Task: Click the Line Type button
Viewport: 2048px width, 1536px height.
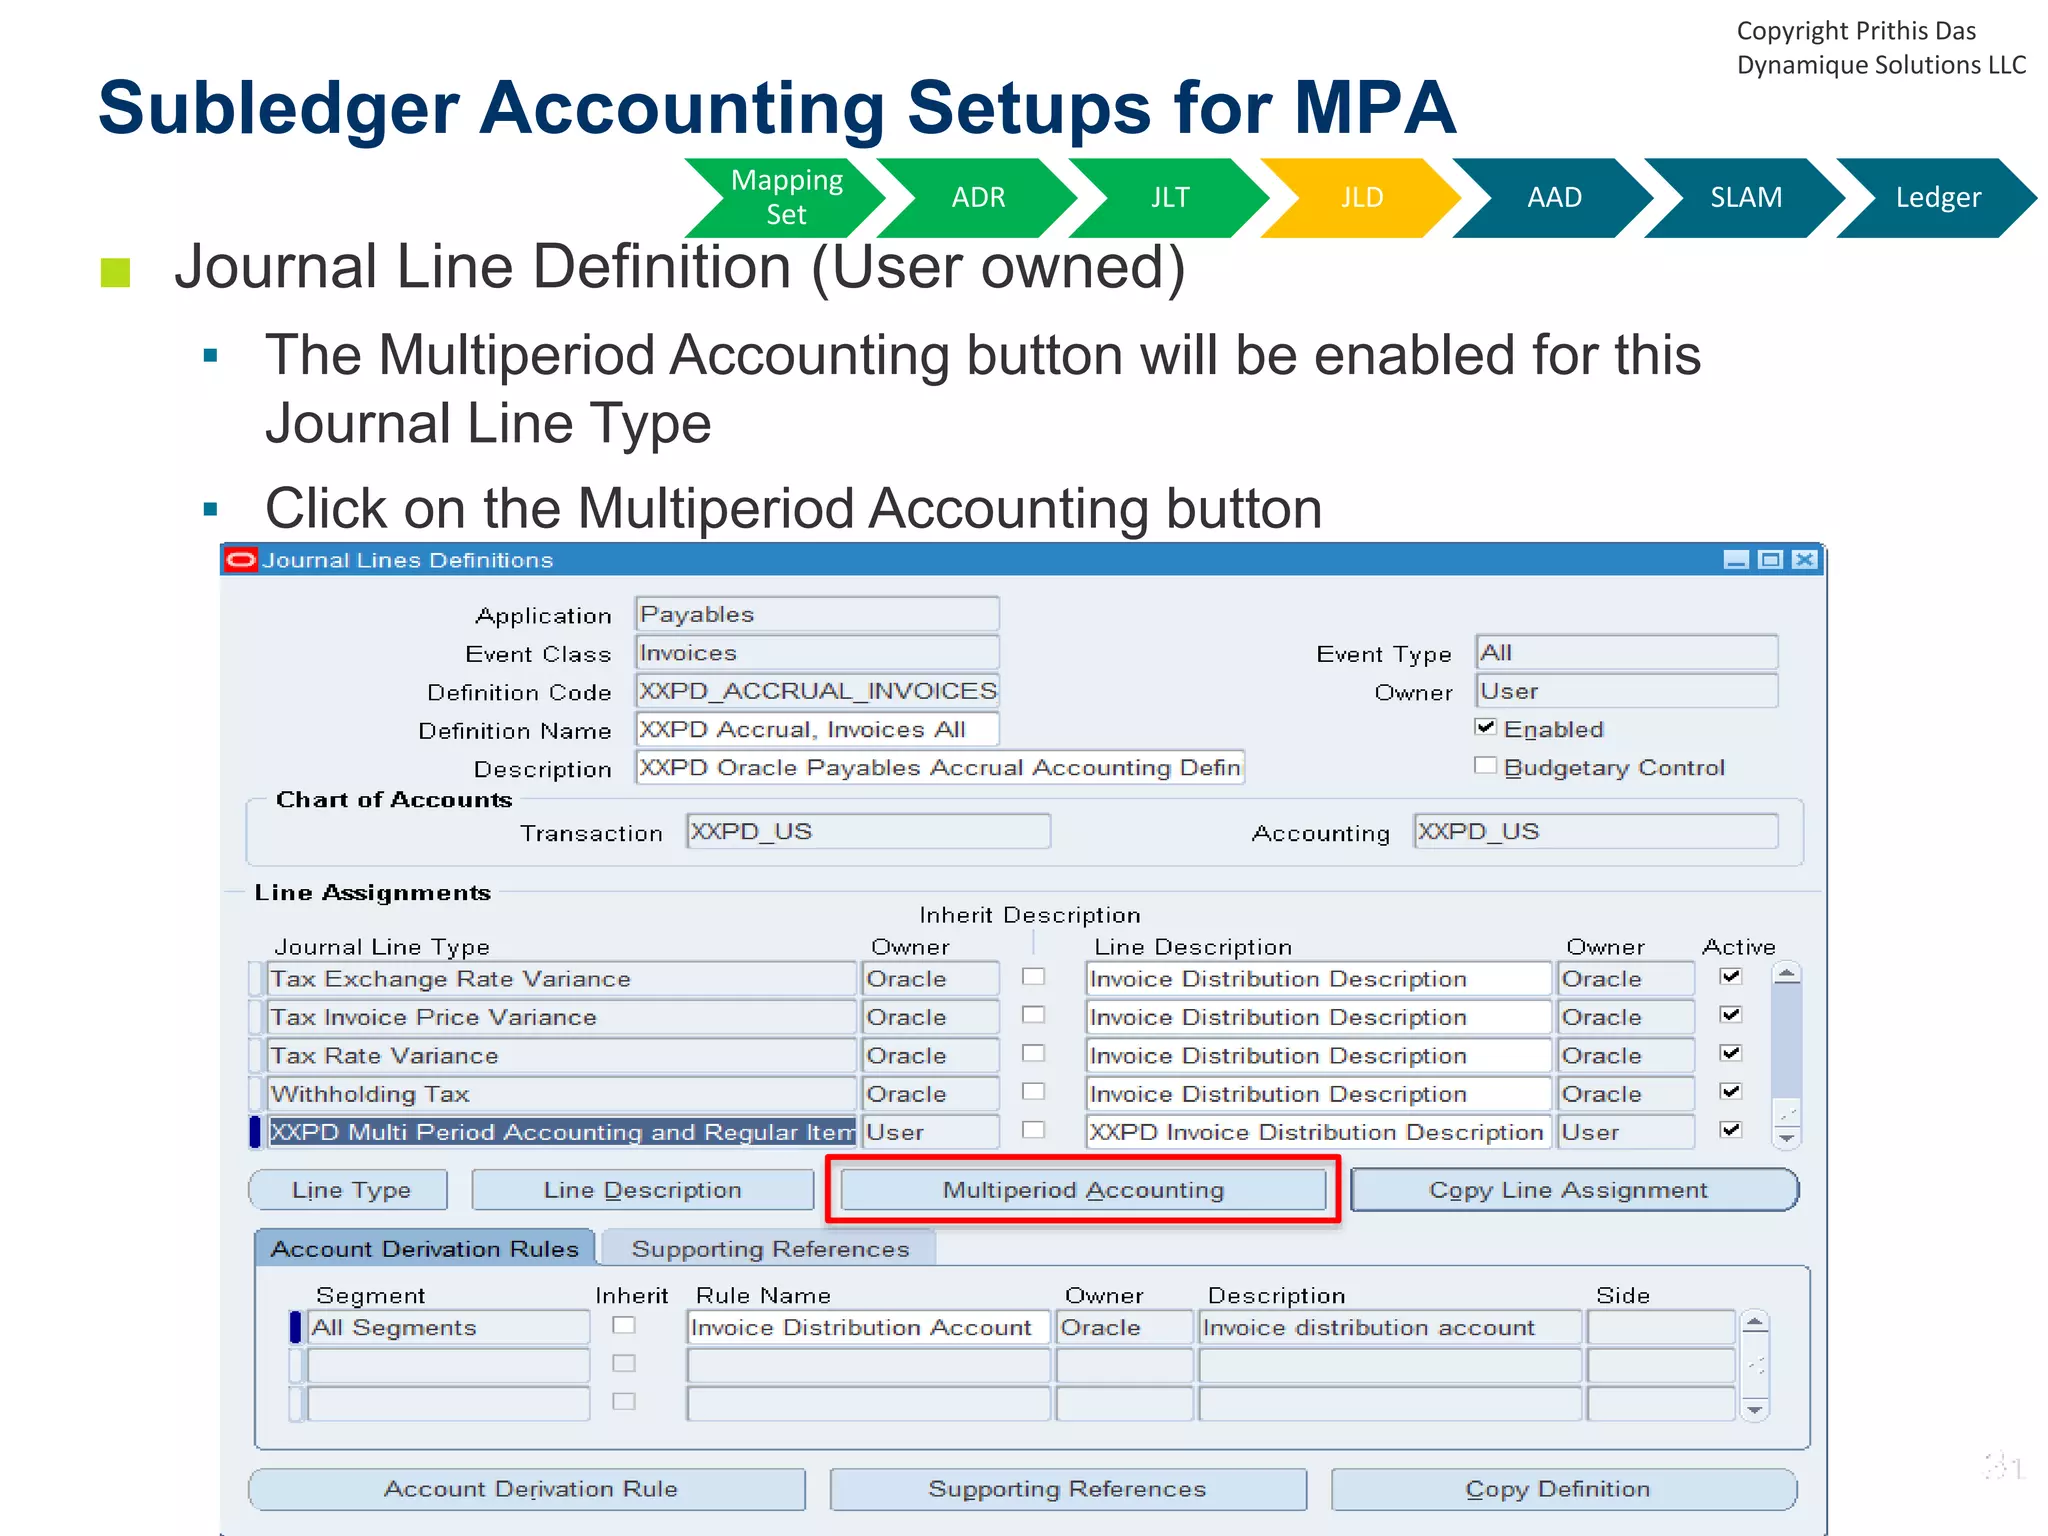Action: click(350, 1189)
